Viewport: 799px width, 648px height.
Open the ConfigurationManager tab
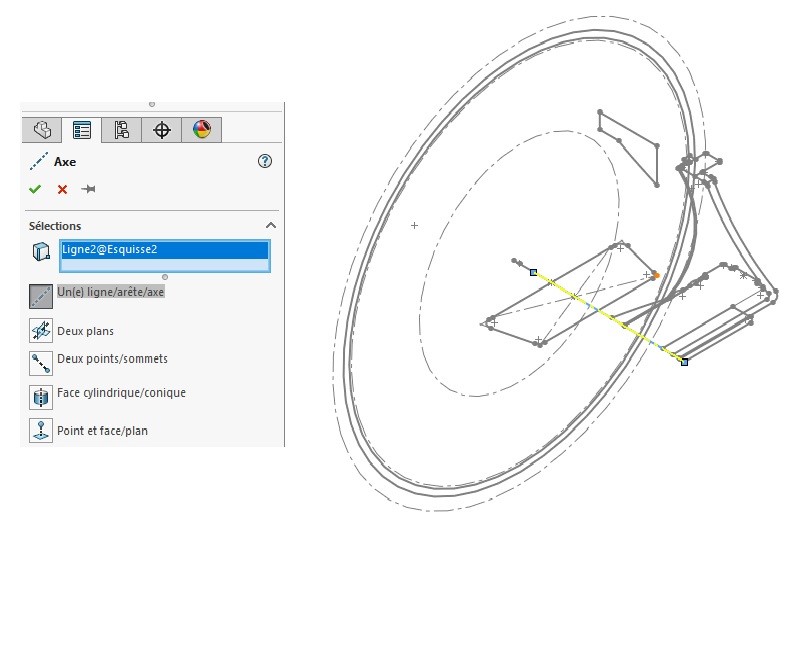(122, 130)
